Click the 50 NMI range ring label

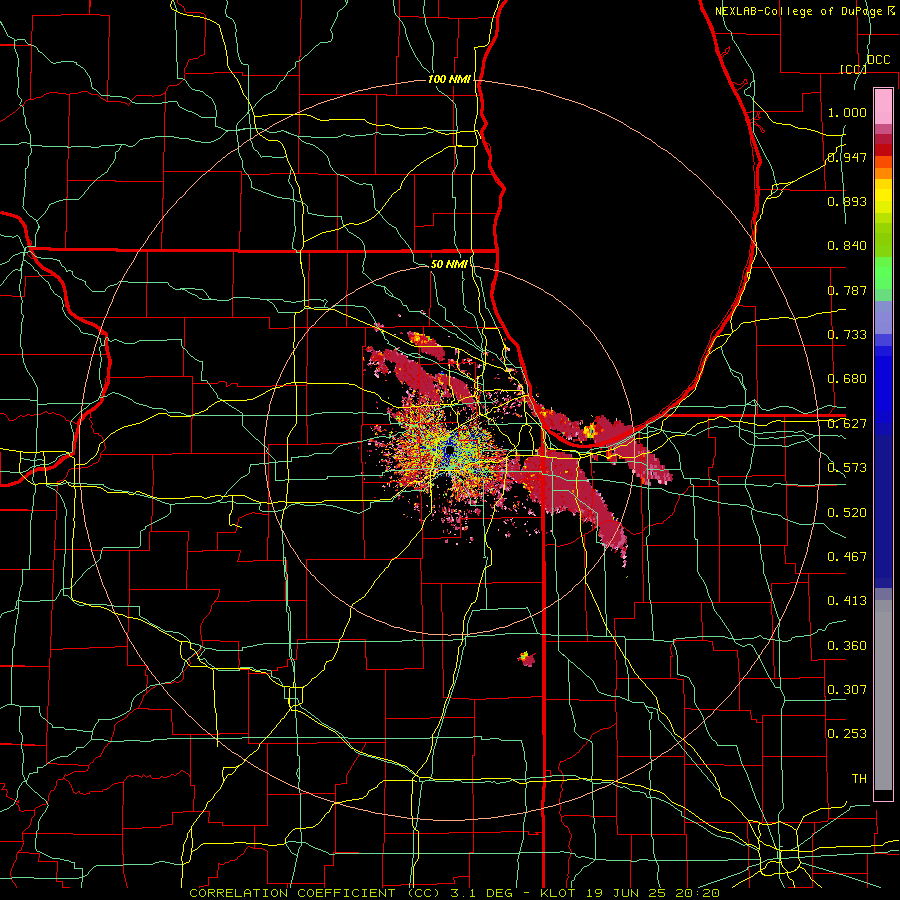(x=449, y=264)
